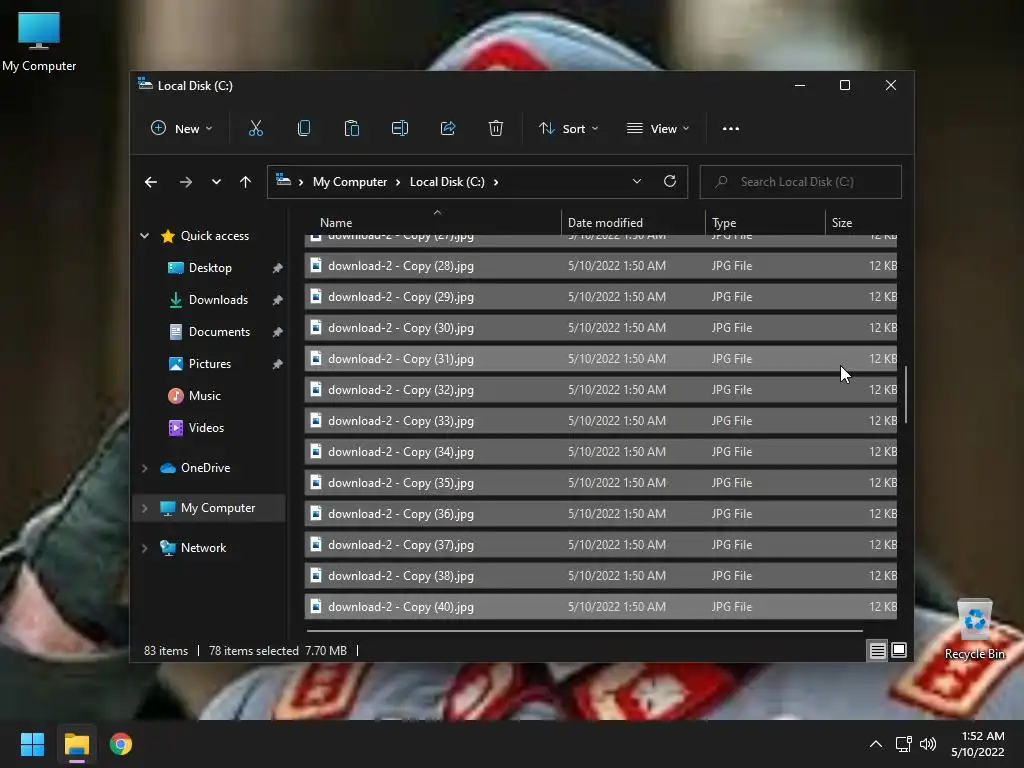
Task: Refresh the folder with circular arrow
Action: click(669, 182)
